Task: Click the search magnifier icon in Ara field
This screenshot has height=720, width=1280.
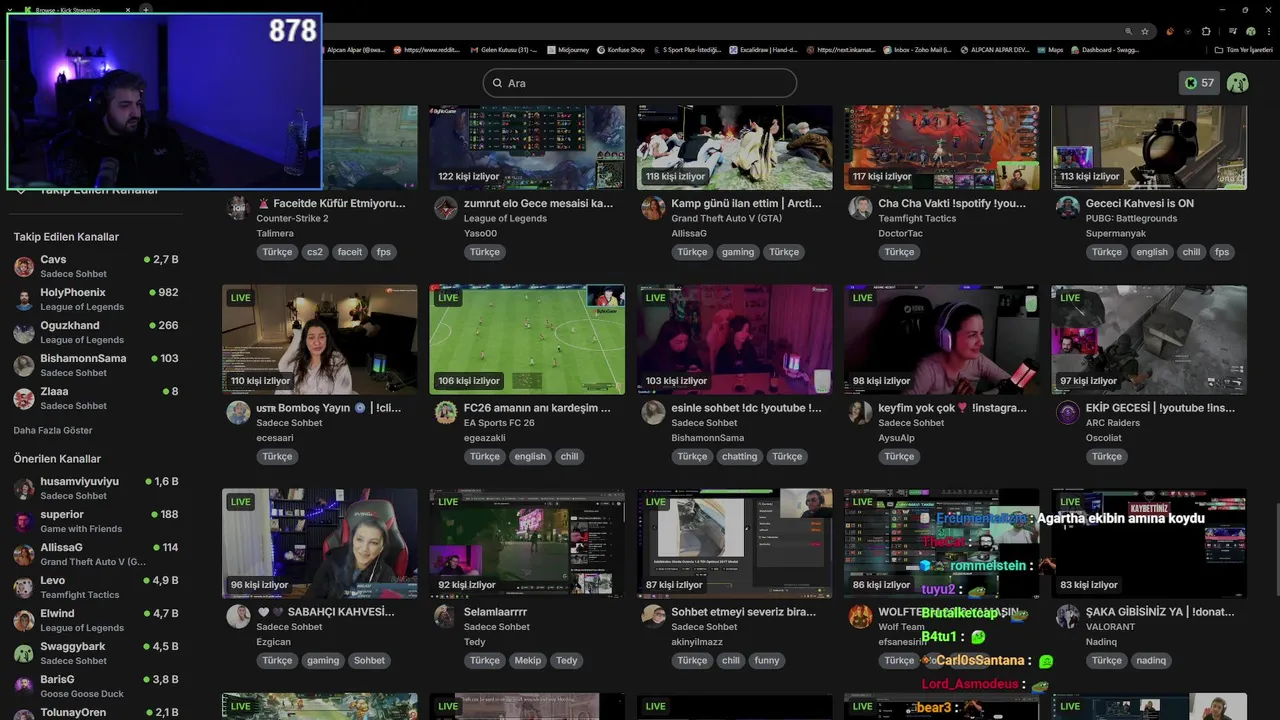Action: pos(499,83)
